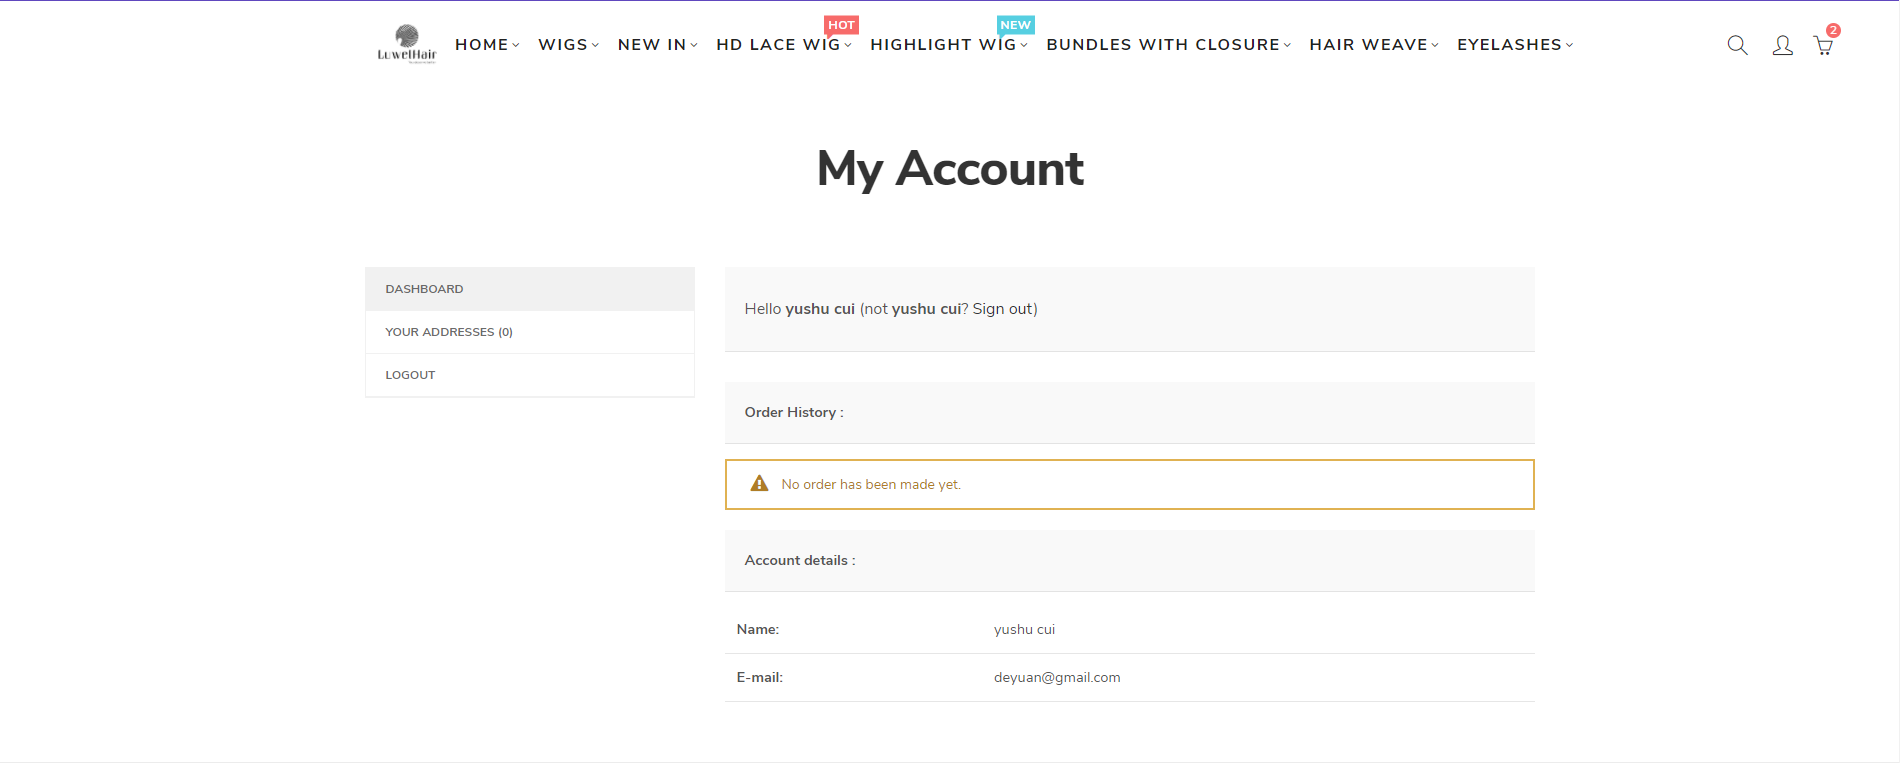Viewport: 1900px width, 763px height.
Task: Click the HOT badge above HD Lace Wig
Action: point(841,25)
